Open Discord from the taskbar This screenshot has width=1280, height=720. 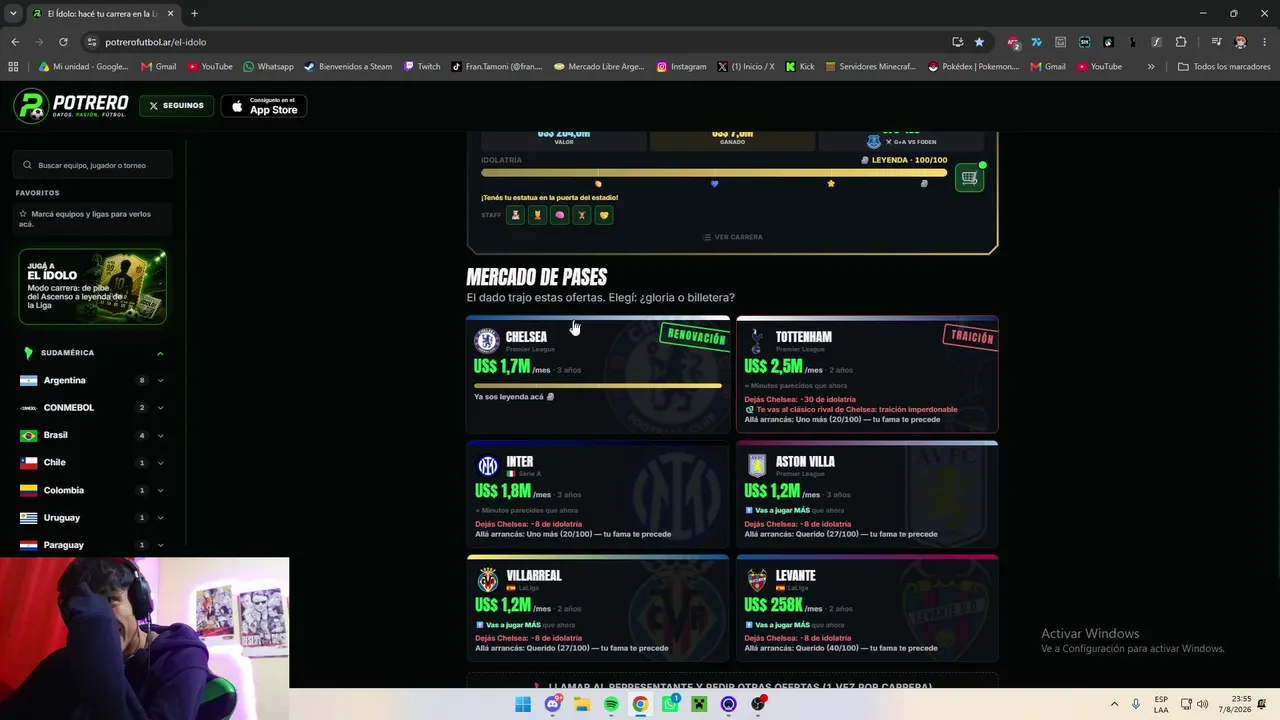552,704
